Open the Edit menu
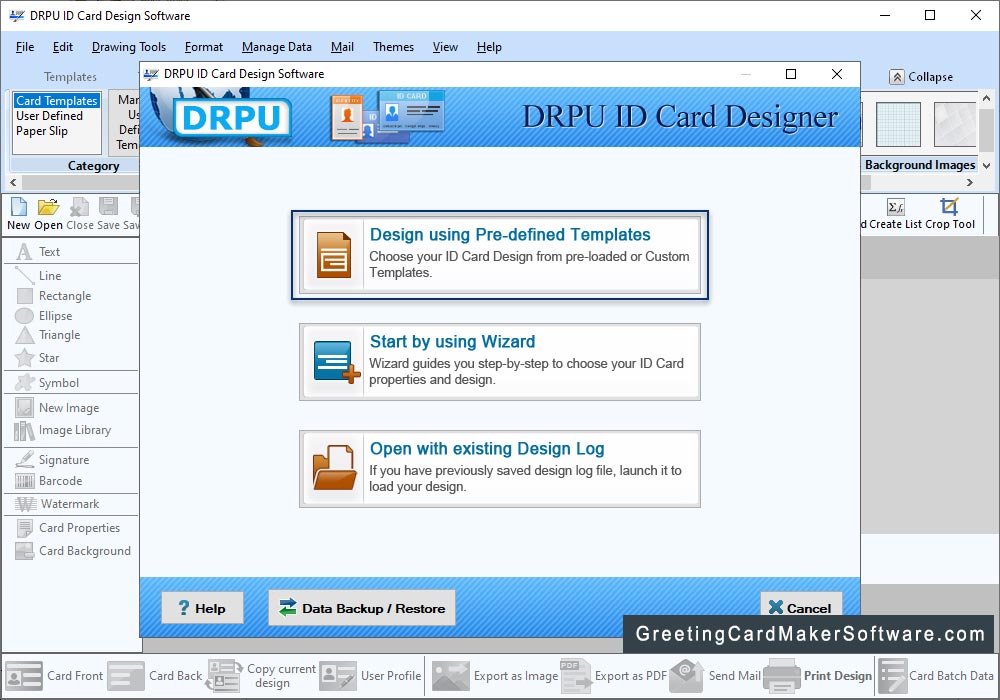Image resolution: width=1000 pixels, height=700 pixels. click(x=62, y=47)
